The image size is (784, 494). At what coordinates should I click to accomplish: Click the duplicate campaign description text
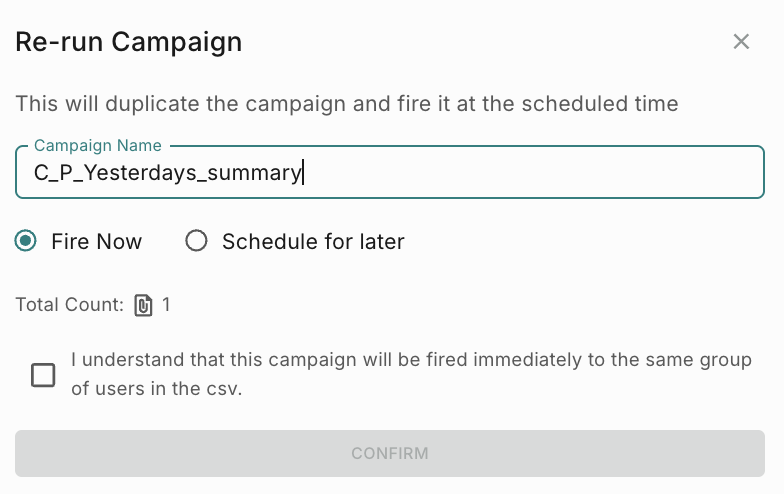click(x=347, y=103)
